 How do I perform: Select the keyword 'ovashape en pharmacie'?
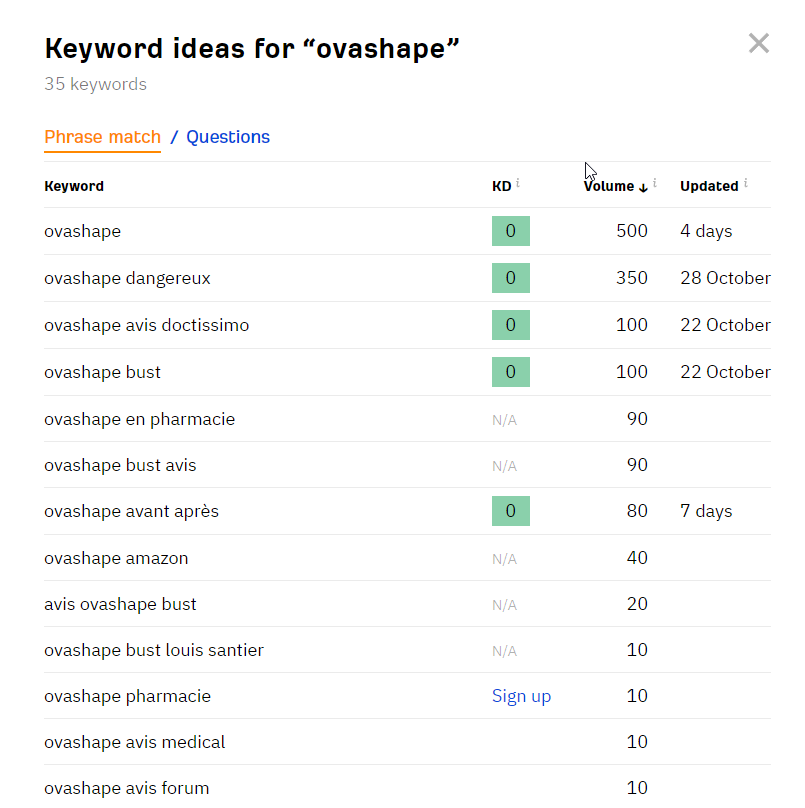tap(140, 419)
